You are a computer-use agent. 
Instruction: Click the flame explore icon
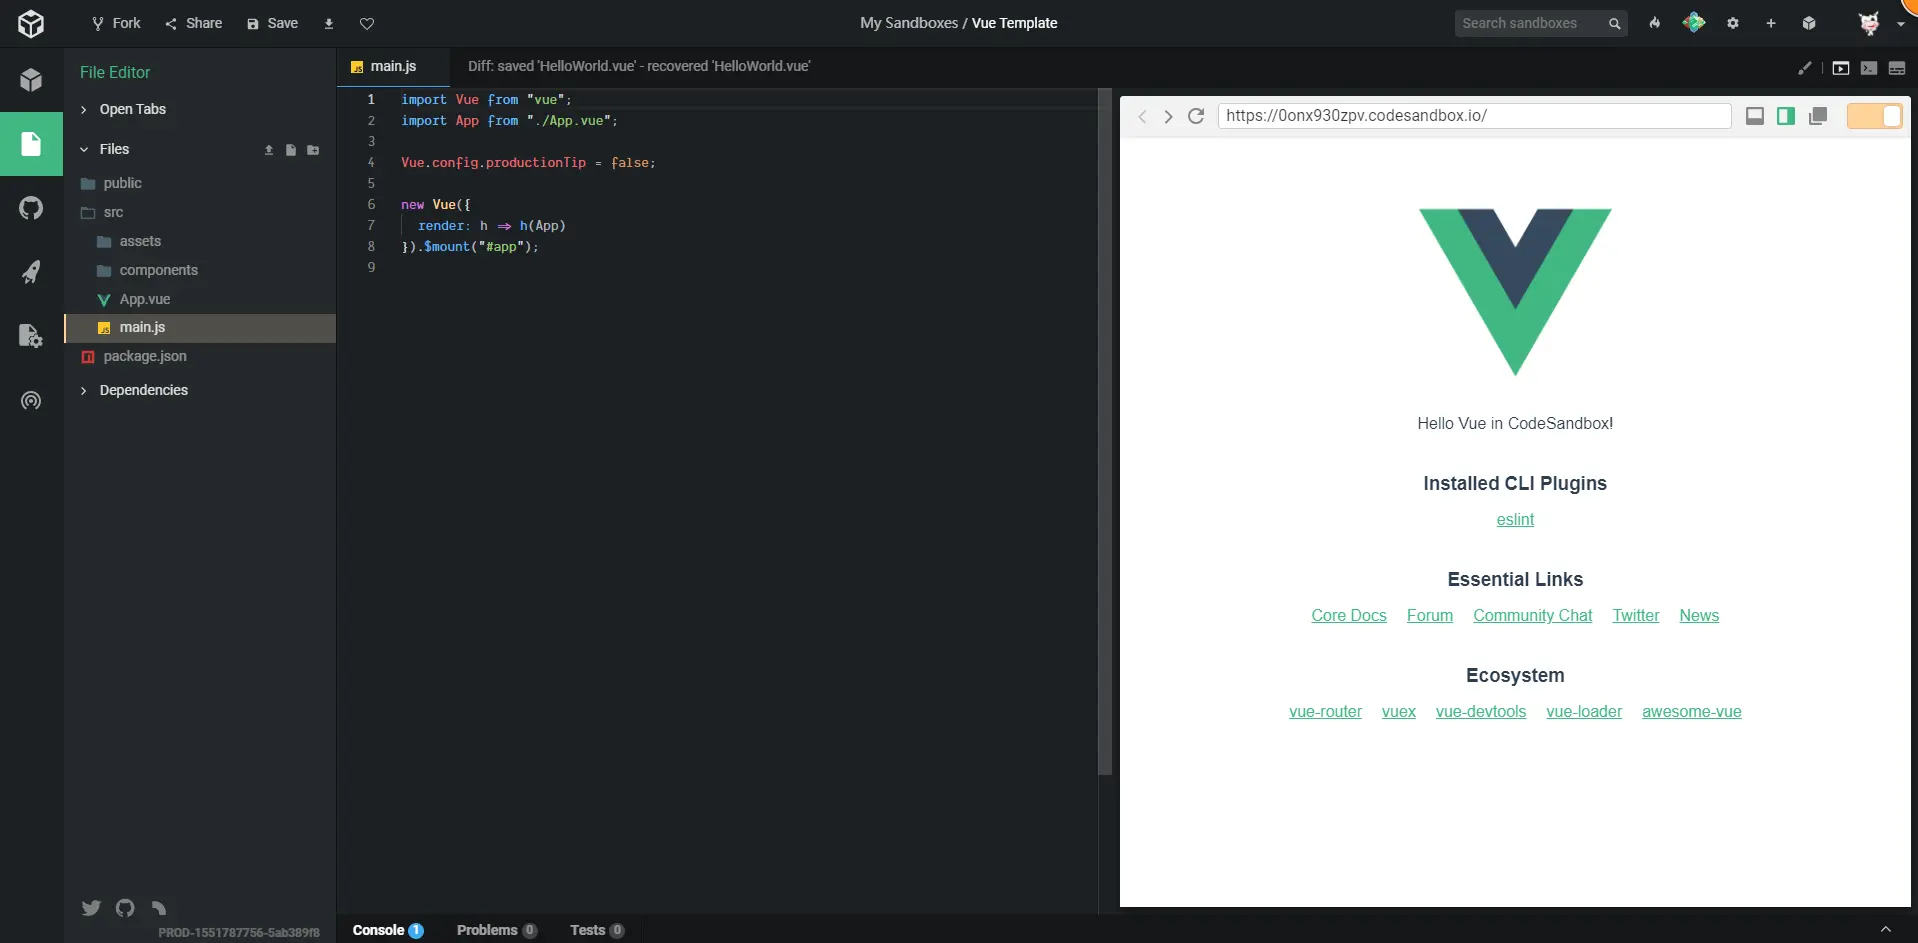coord(1655,23)
